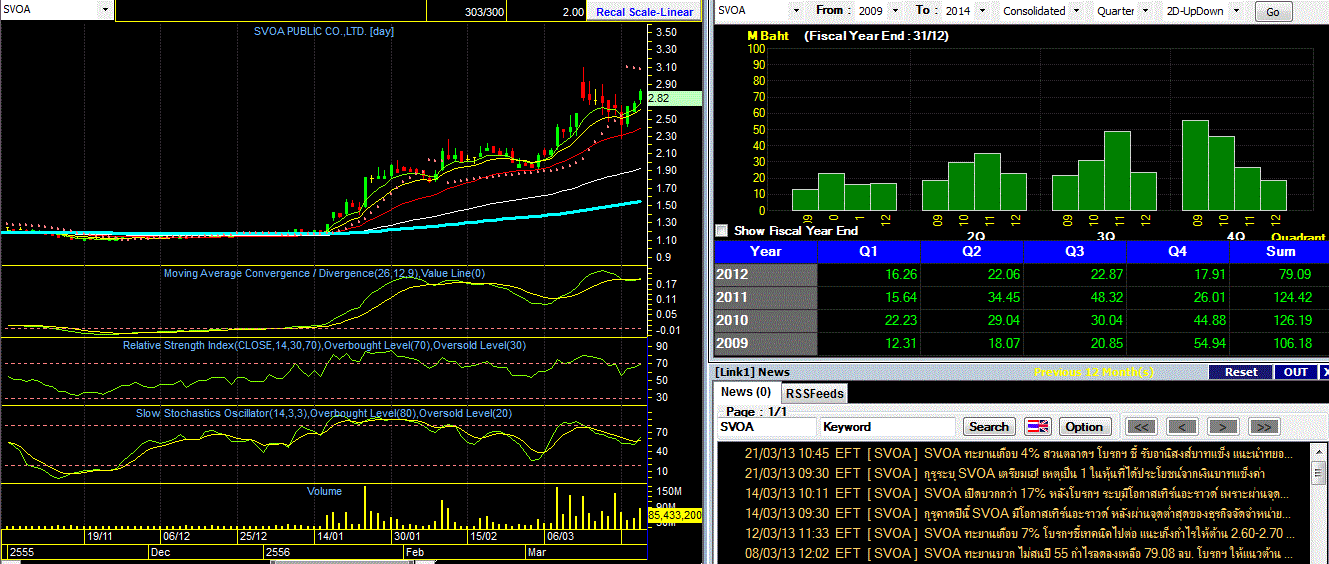The width and height of the screenshot is (1329, 564).
Task: Select the 2010 row header
Action: pos(766,321)
